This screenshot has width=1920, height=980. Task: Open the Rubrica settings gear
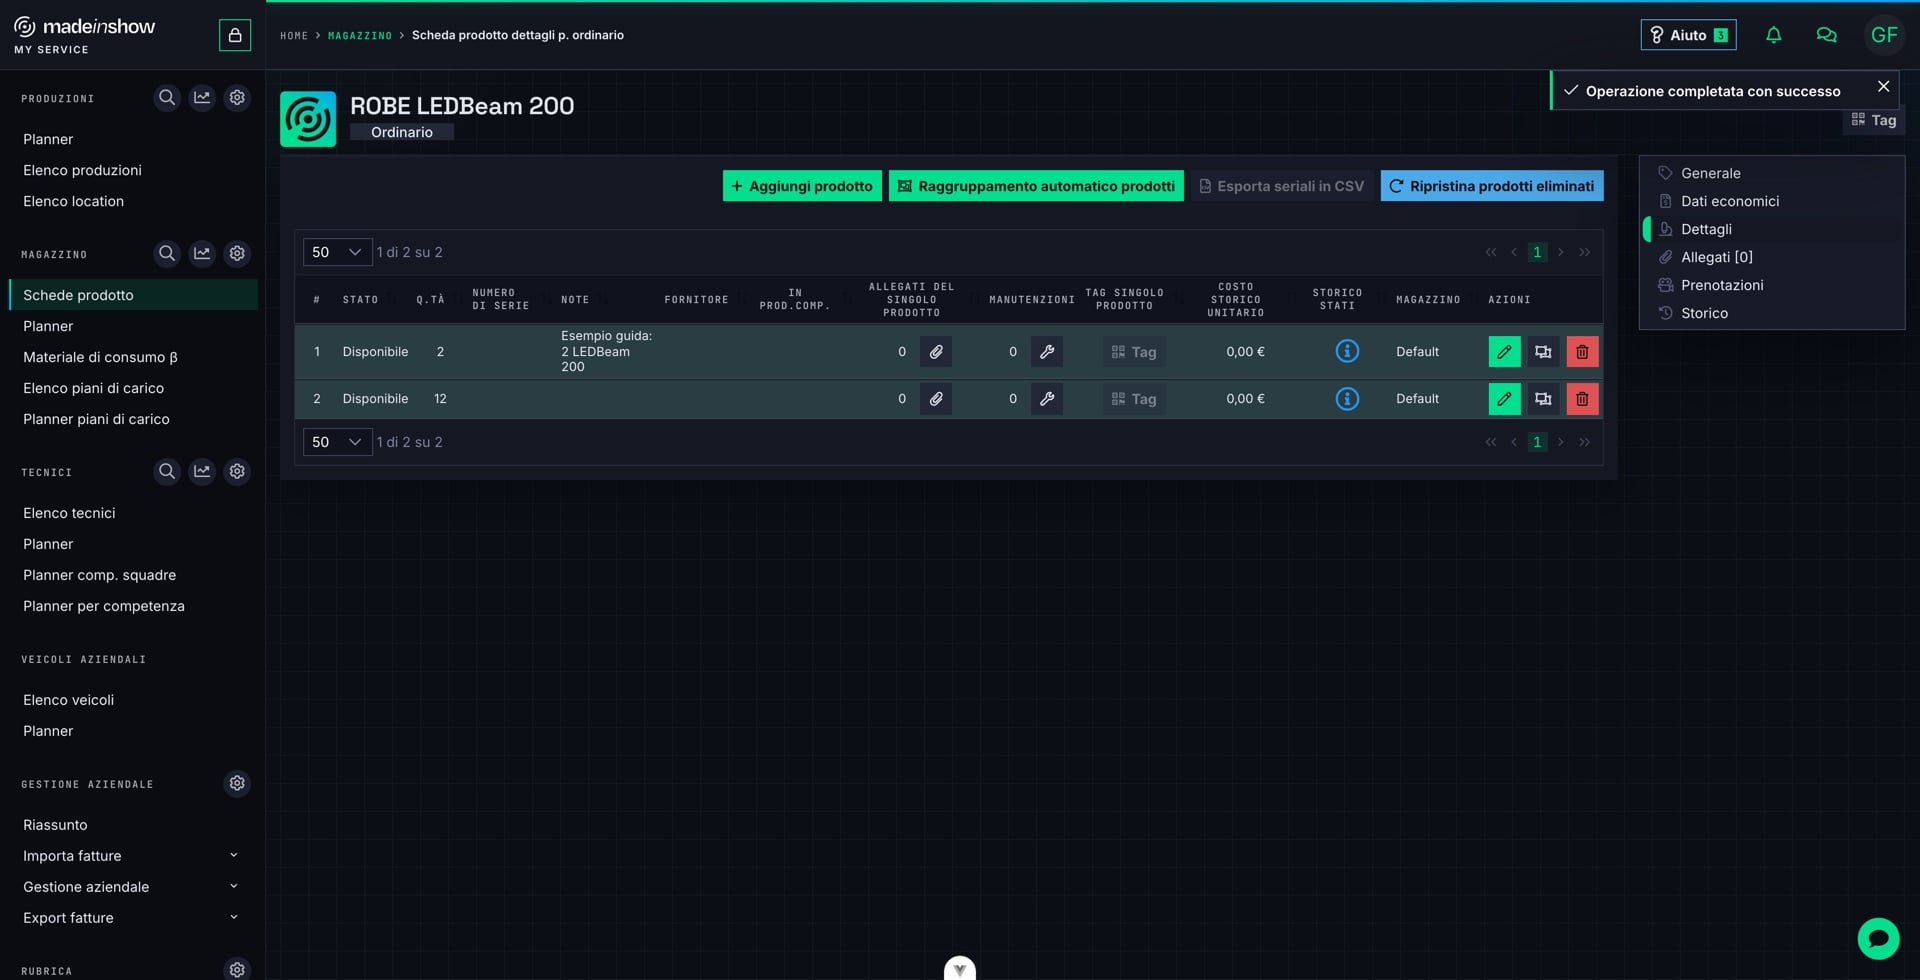click(x=237, y=969)
